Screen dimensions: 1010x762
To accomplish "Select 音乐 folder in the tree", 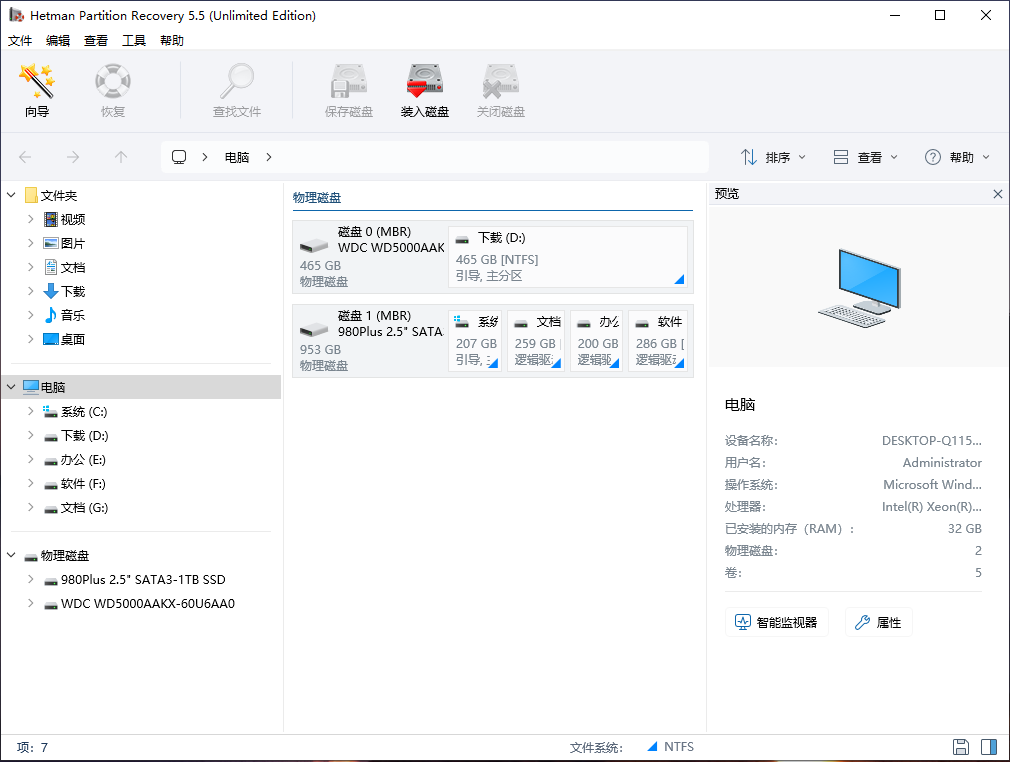I will tap(64, 315).
